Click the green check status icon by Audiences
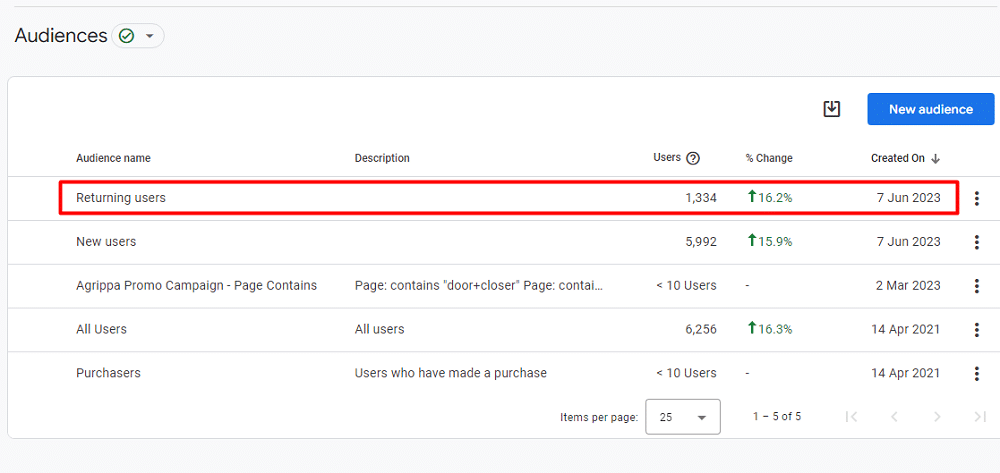The image size is (1000, 473). click(x=126, y=36)
